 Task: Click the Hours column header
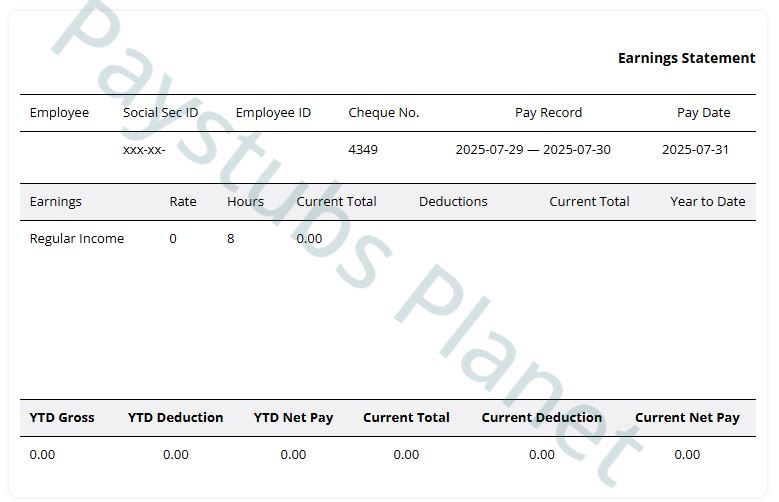point(245,201)
